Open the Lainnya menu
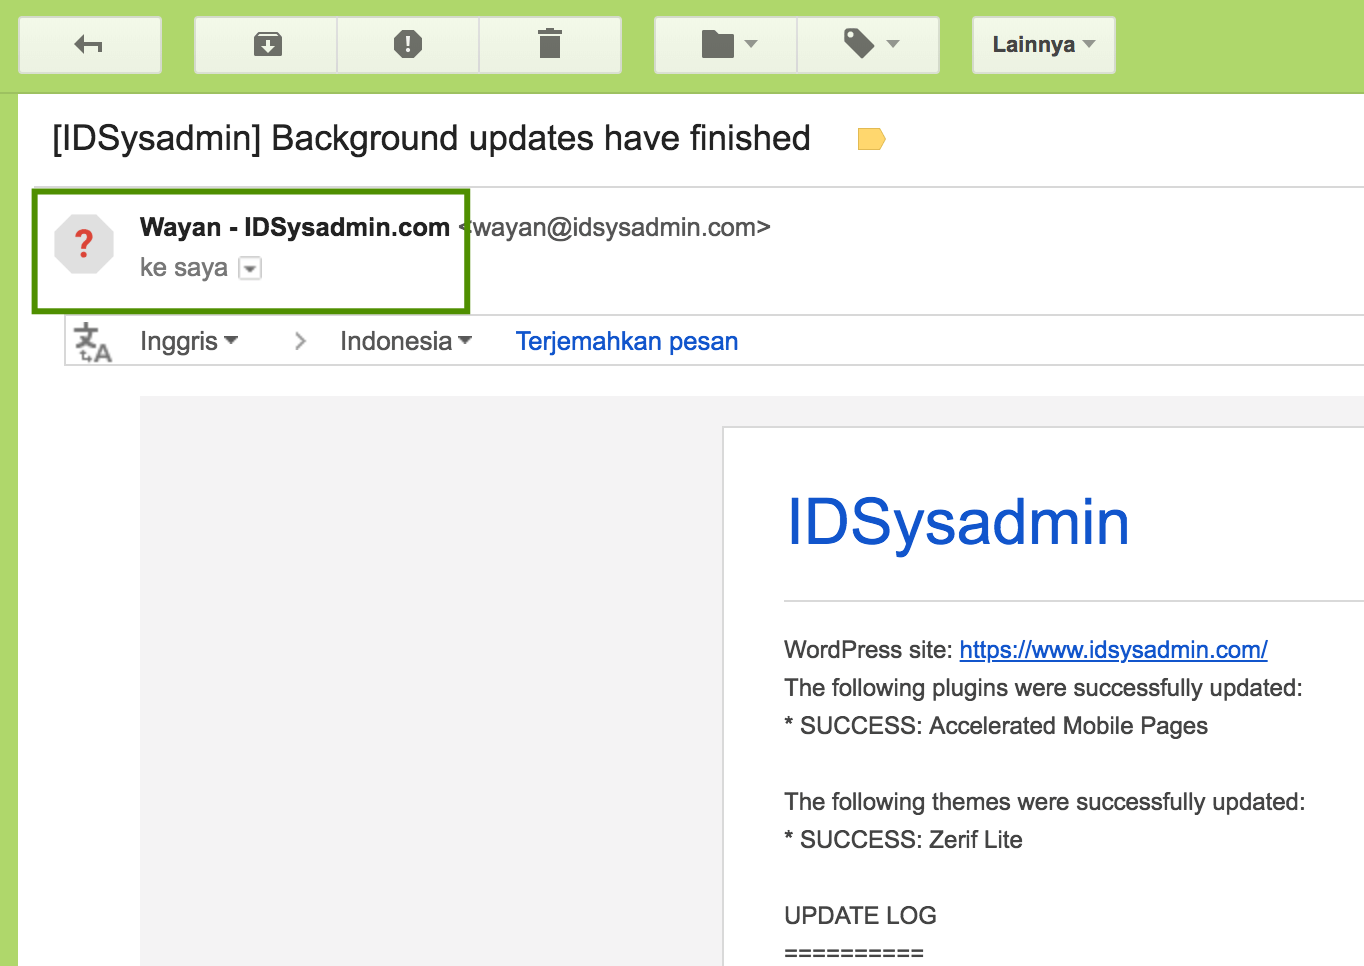This screenshot has height=966, width=1364. click(x=1043, y=45)
